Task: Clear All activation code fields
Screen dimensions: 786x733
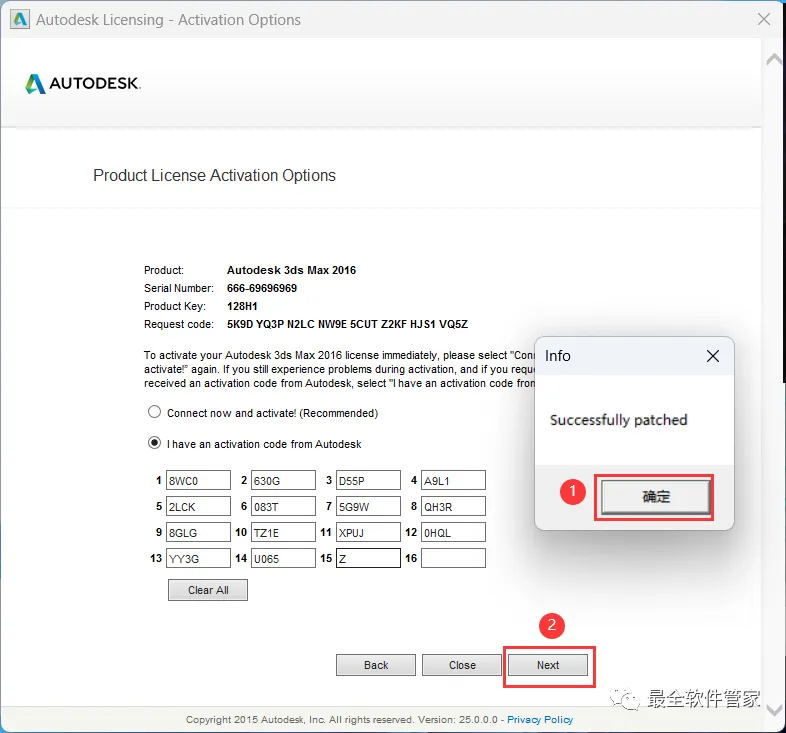Action: 208,590
